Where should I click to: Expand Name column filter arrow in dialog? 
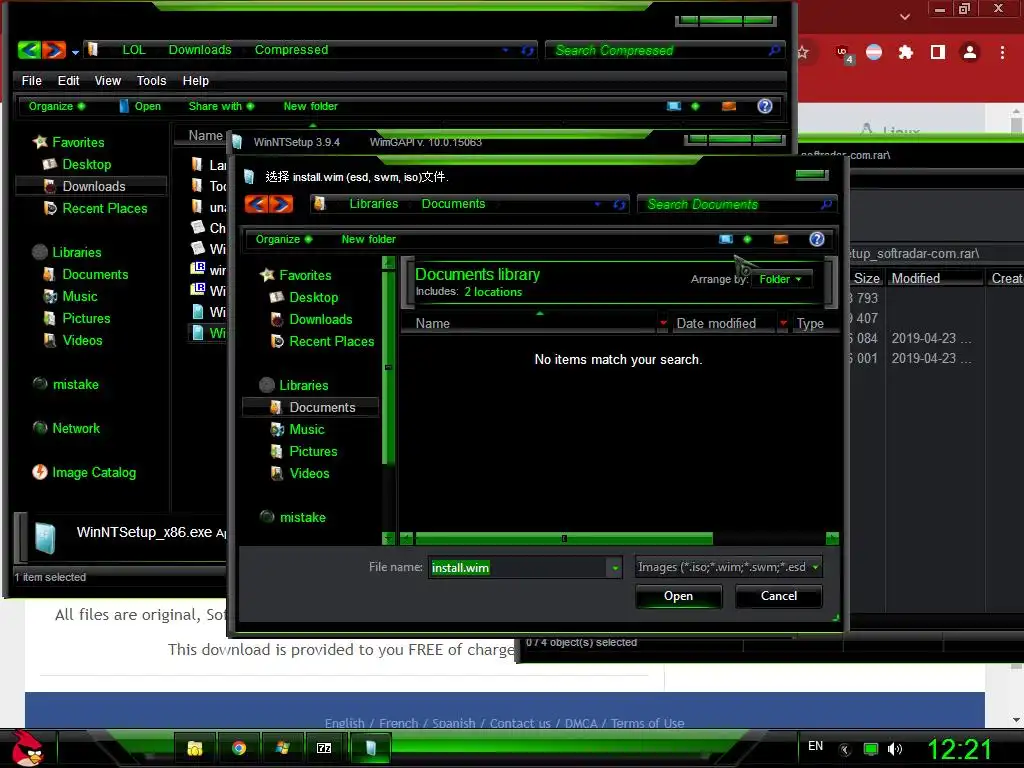664,323
